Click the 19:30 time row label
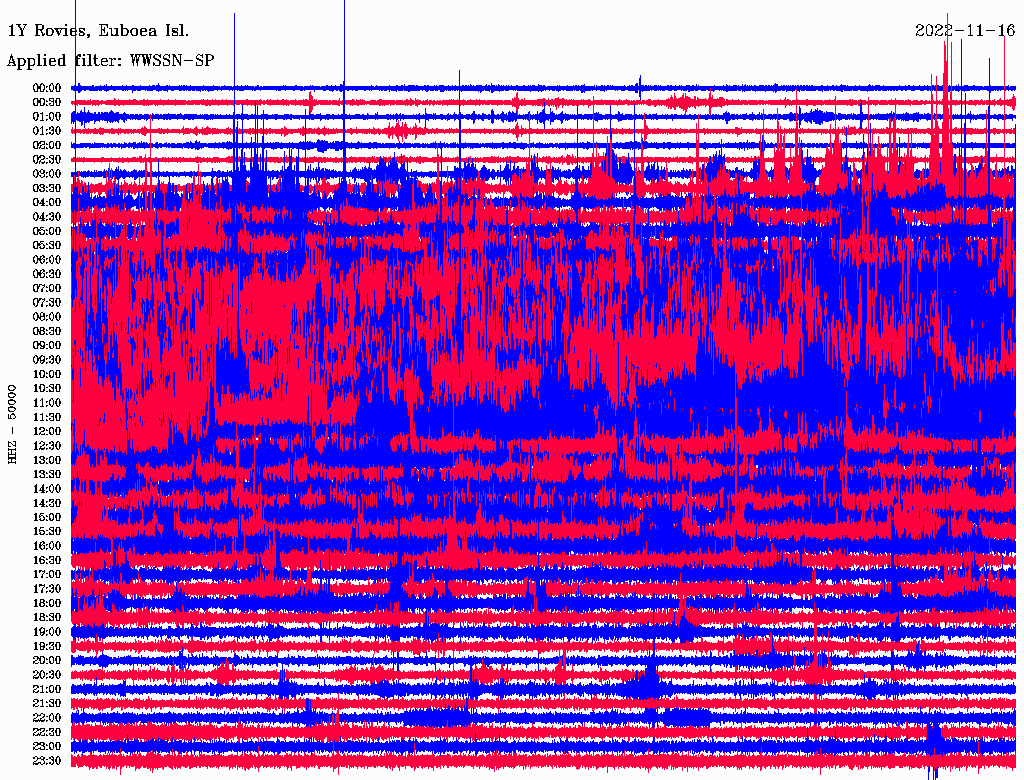1024x780 pixels. pyautogui.click(x=47, y=647)
